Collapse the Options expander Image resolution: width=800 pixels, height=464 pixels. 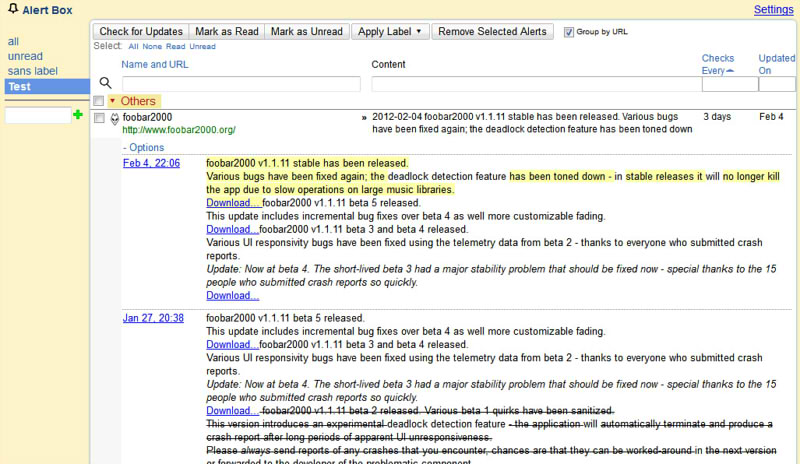click(x=143, y=148)
